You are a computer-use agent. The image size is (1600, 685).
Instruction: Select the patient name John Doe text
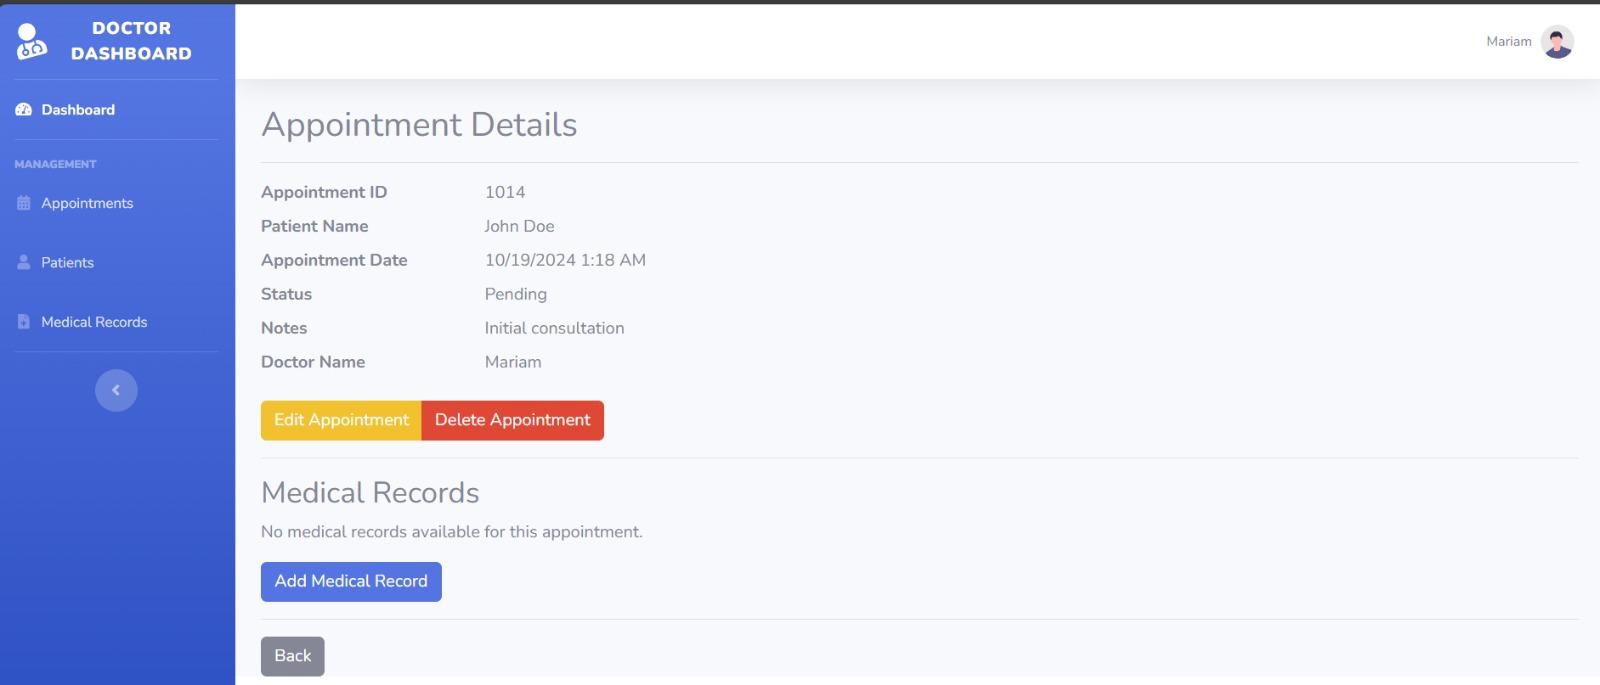[519, 226]
